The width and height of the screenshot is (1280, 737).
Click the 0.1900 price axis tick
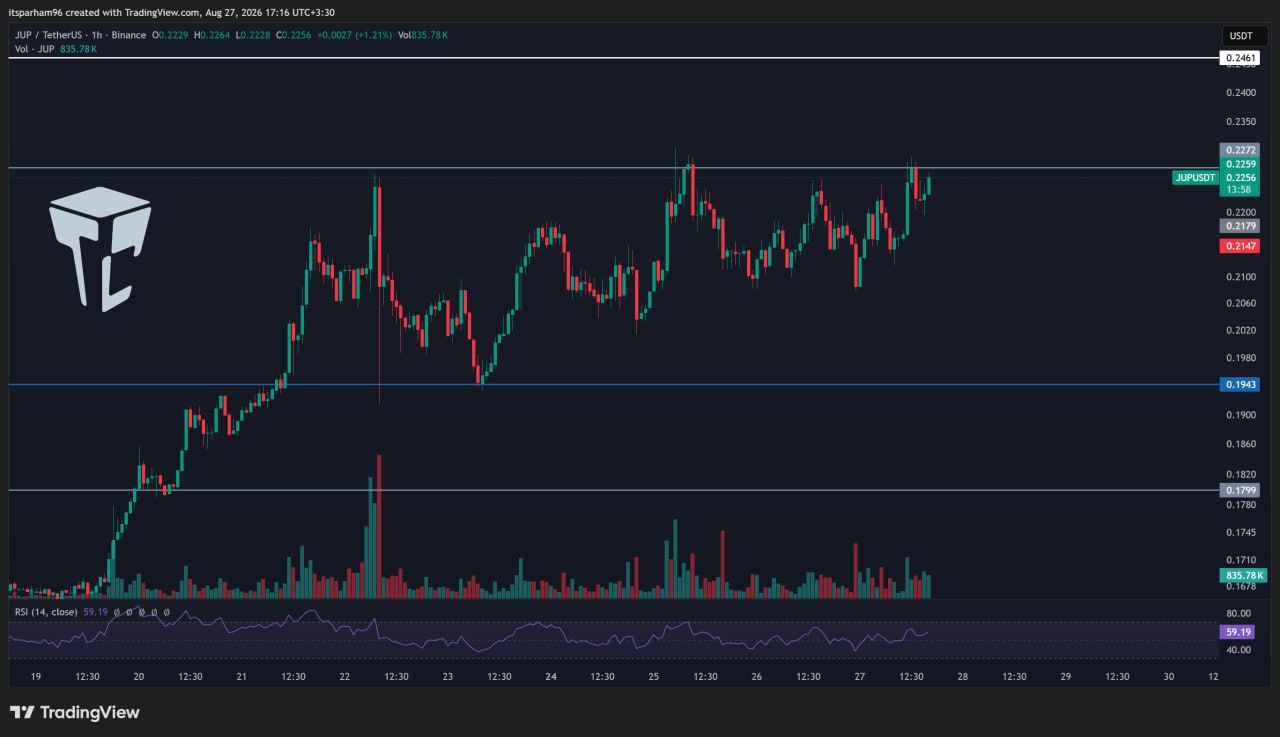1239,415
